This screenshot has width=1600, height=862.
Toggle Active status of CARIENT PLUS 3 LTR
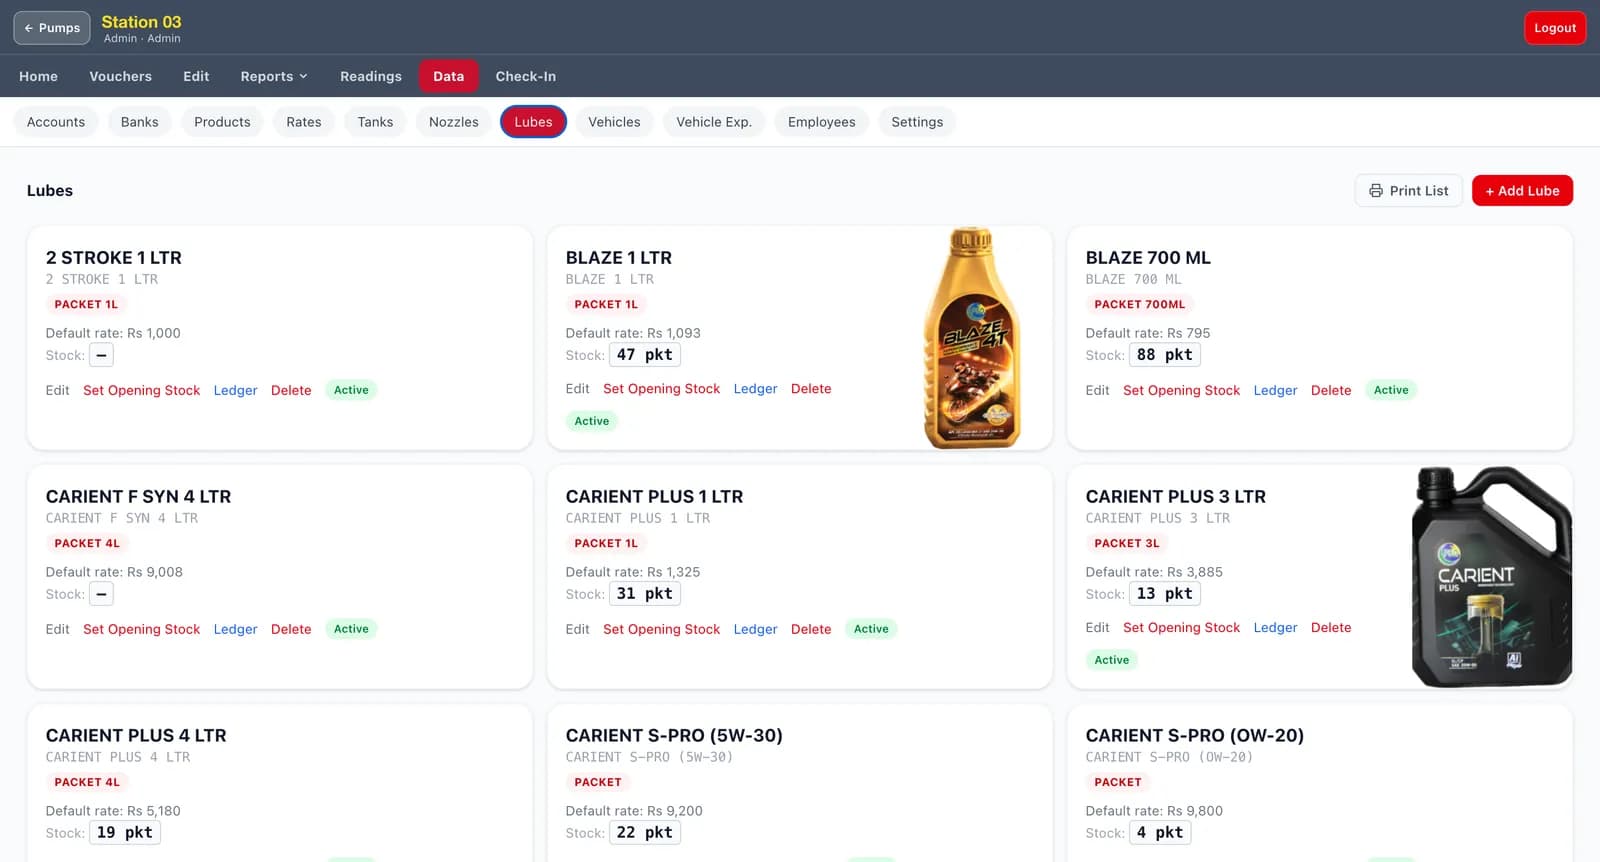[x=1112, y=660]
